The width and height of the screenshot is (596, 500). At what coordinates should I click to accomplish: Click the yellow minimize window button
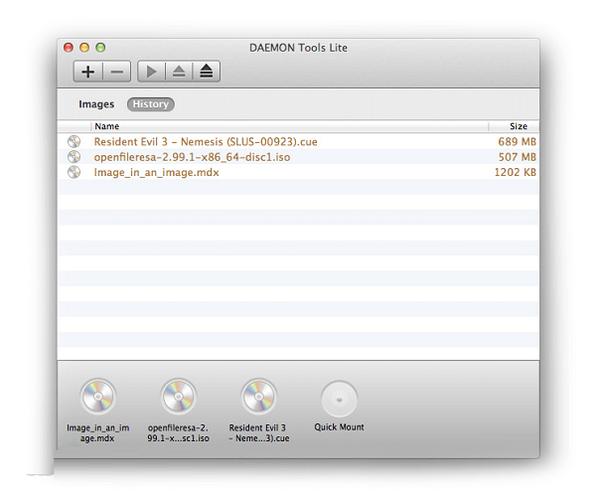(84, 48)
